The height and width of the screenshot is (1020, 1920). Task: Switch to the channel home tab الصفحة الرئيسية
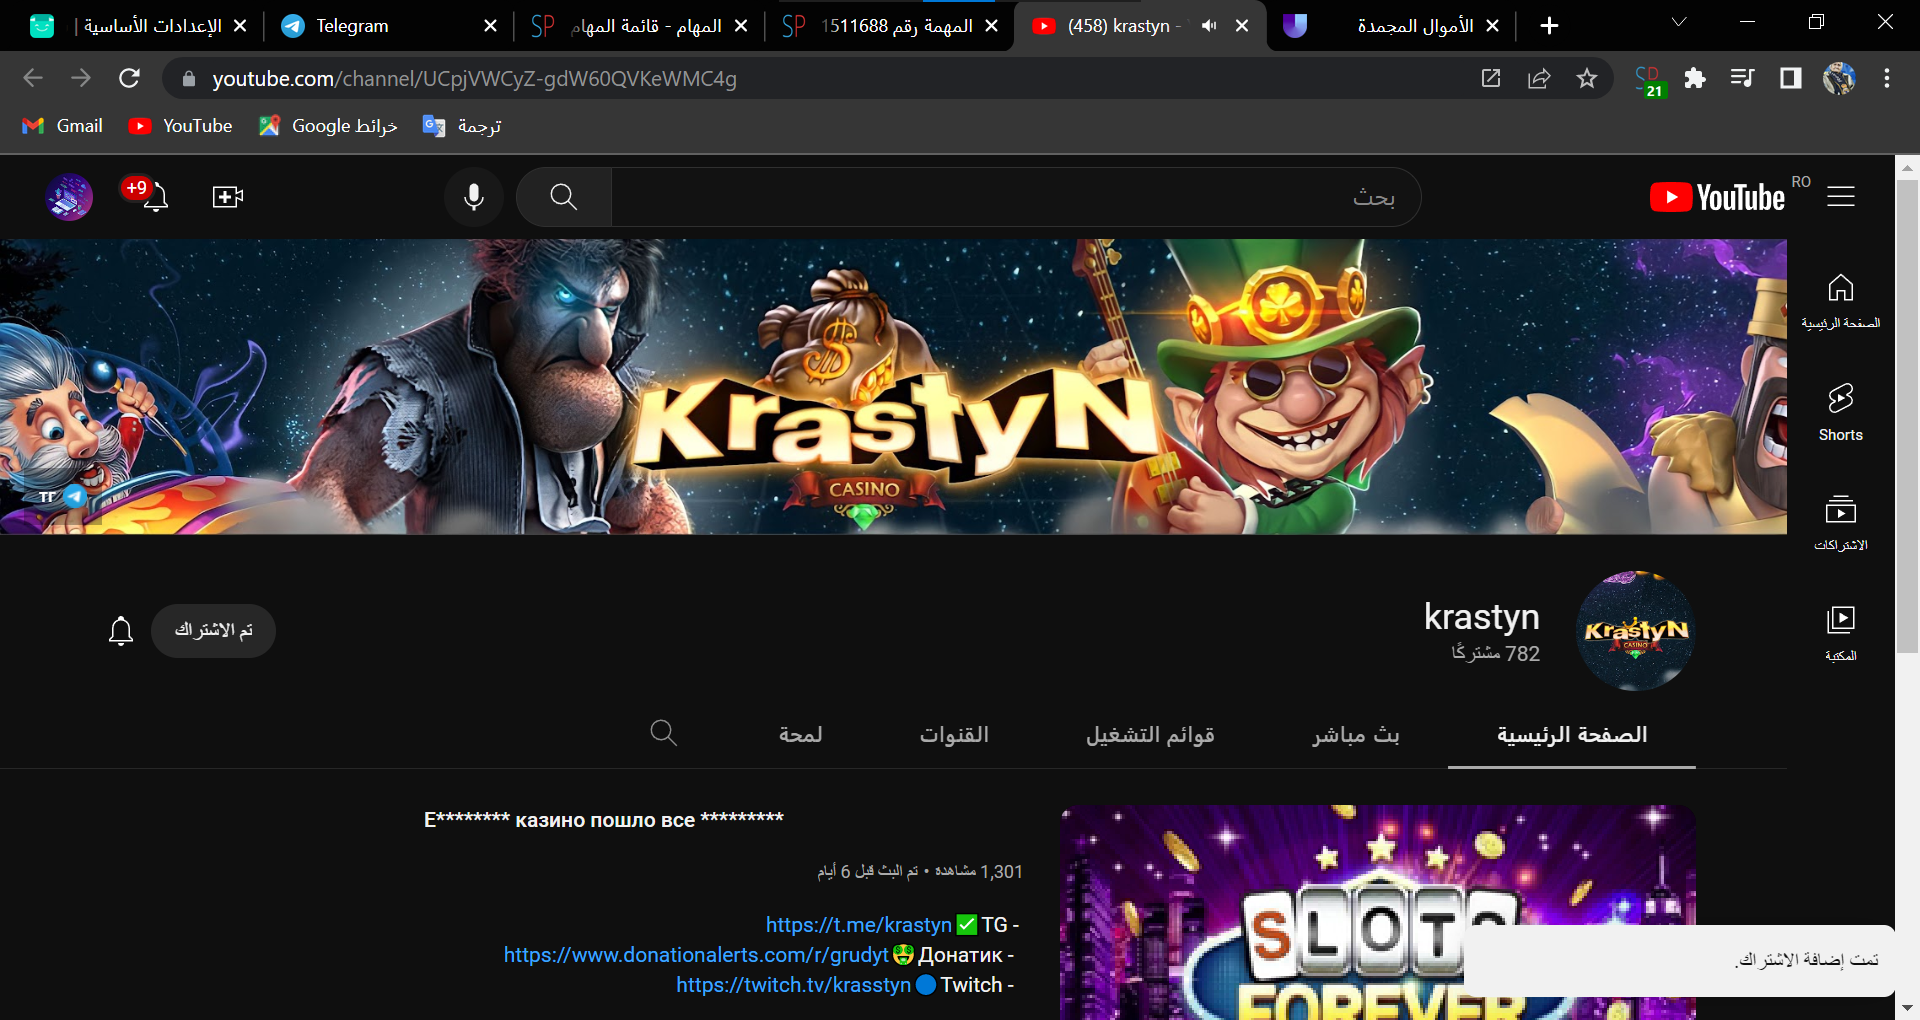(x=1571, y=735)
